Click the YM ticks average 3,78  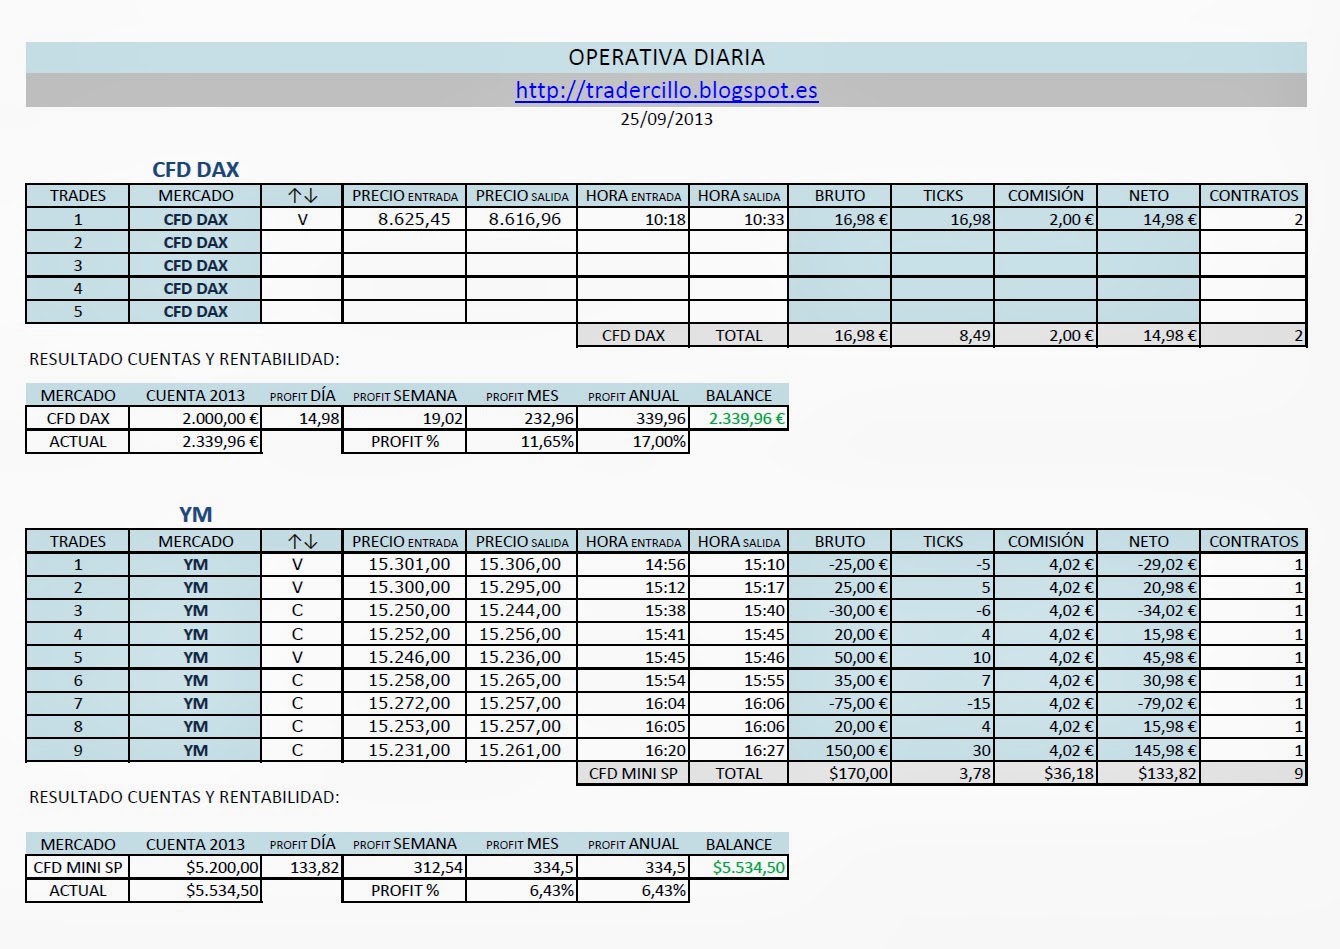pos(974,774)
